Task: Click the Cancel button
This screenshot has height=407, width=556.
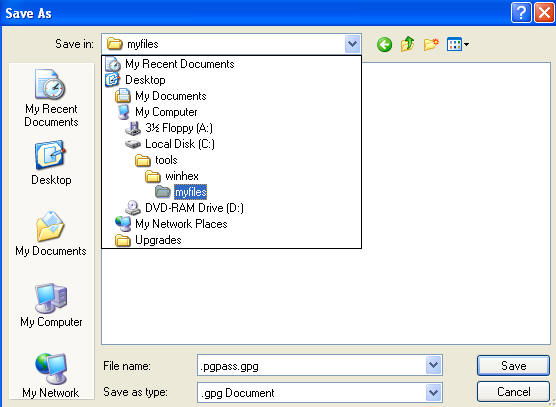Action: coord(513,392)
